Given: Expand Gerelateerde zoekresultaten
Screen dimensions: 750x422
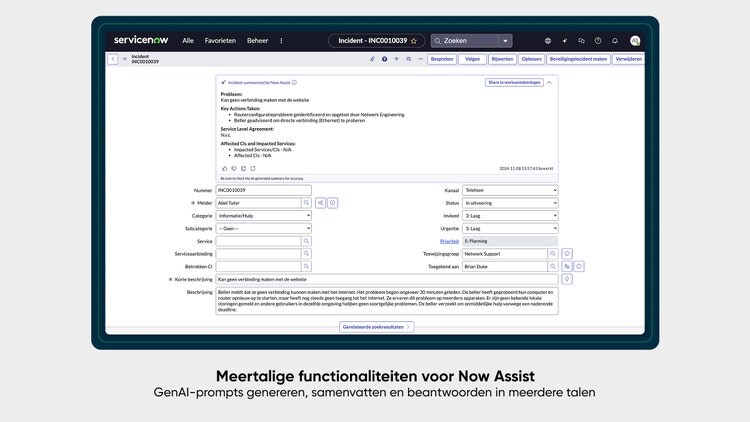Looking at the screenshot, I should point(376,327).
